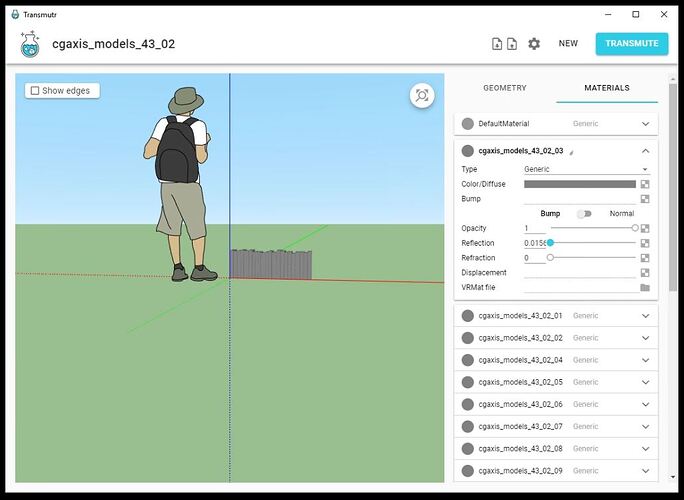The height and width of the screenshot is (500, 684).
Task: Open texture picker for Opacity
Action: (x=645, y=228)
